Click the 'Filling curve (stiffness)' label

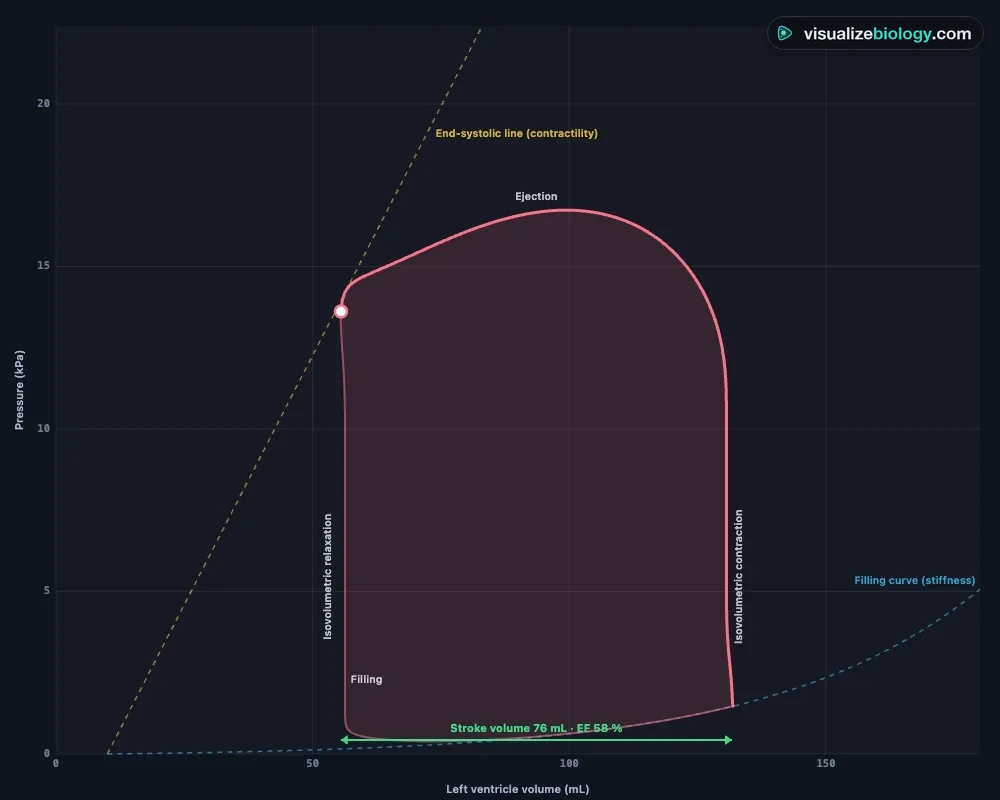click(915, 581)
